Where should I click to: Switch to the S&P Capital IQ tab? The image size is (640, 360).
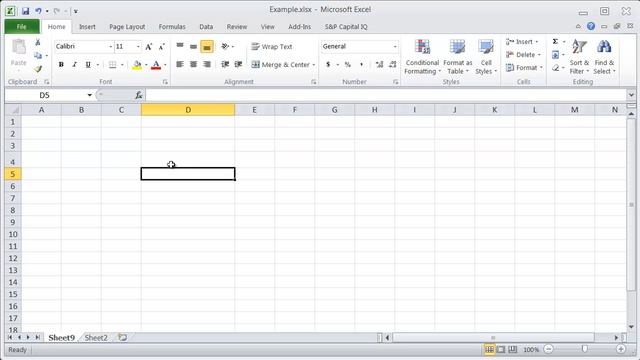pyautogui.click(x=346, y=27)
